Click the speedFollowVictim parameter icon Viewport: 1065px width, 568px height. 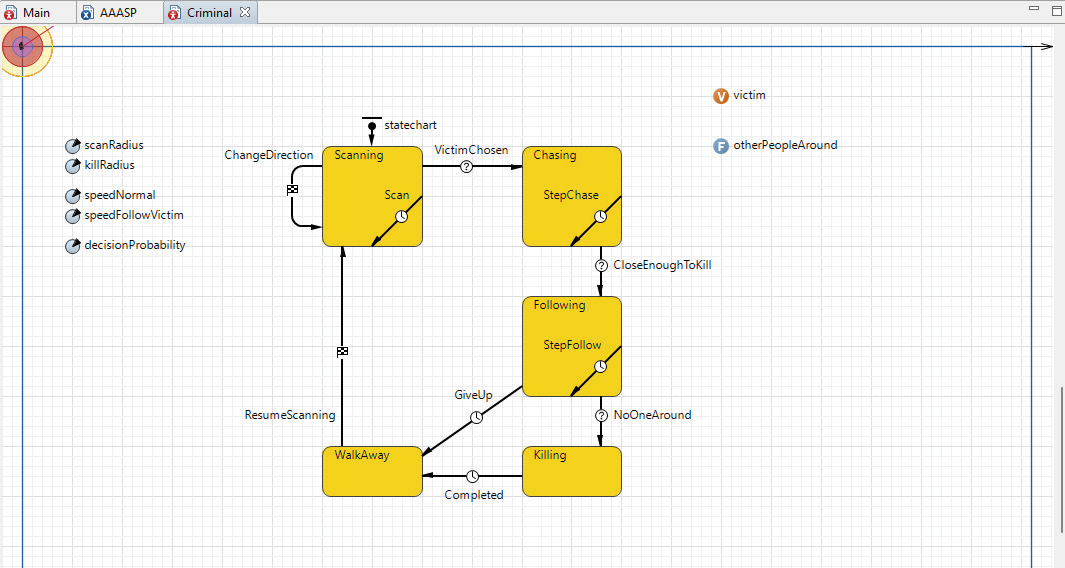point(72,216)
